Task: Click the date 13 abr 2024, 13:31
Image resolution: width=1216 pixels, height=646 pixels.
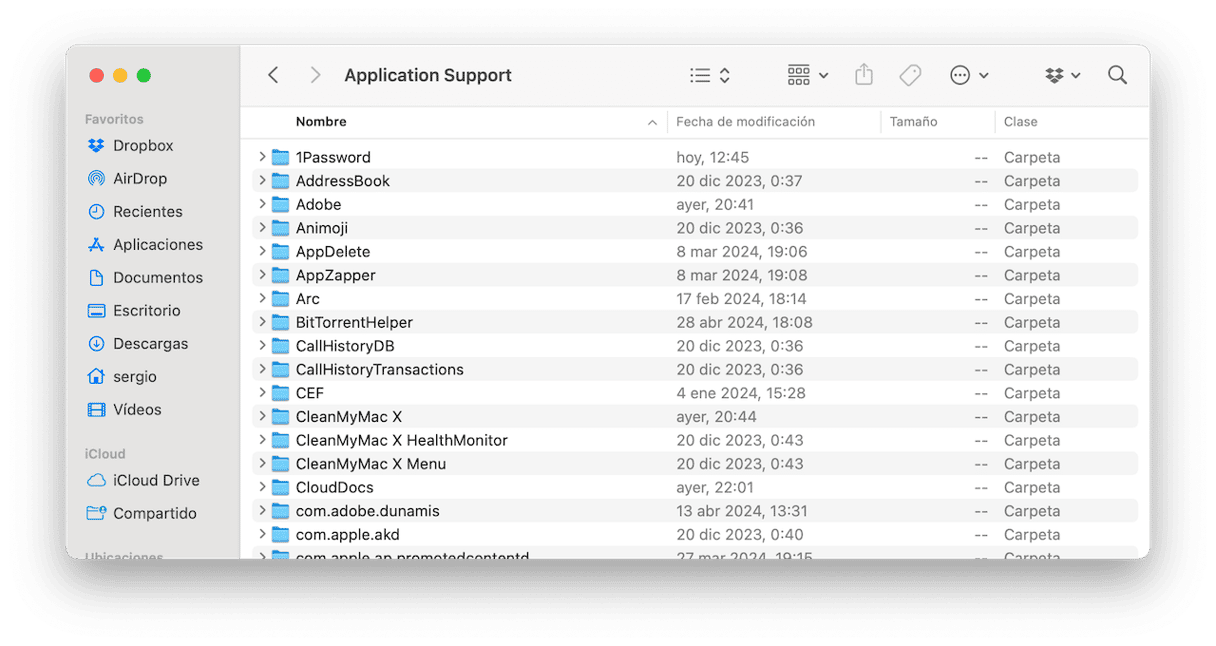Action: click(741, 511)
